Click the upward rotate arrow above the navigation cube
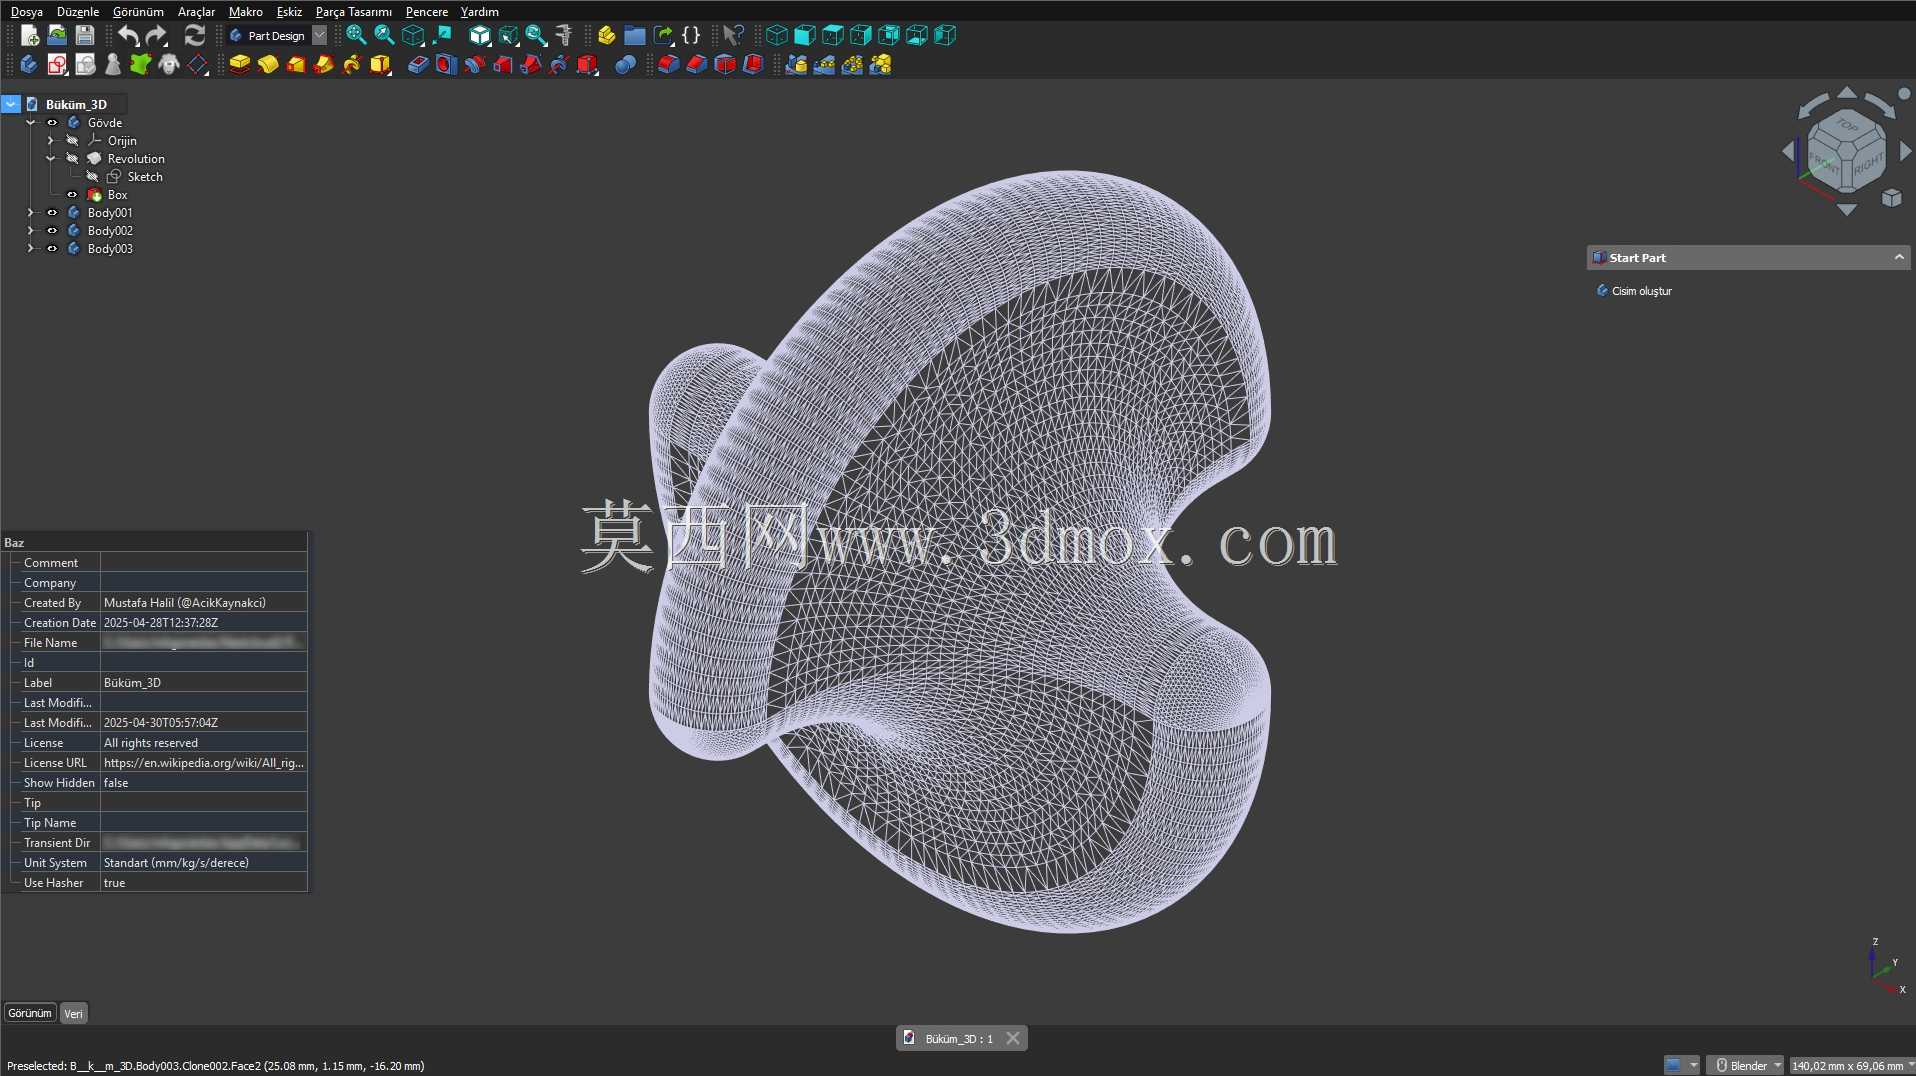The height and width of the screenshot is (1076, 1916). click(x=1847, y=93)
